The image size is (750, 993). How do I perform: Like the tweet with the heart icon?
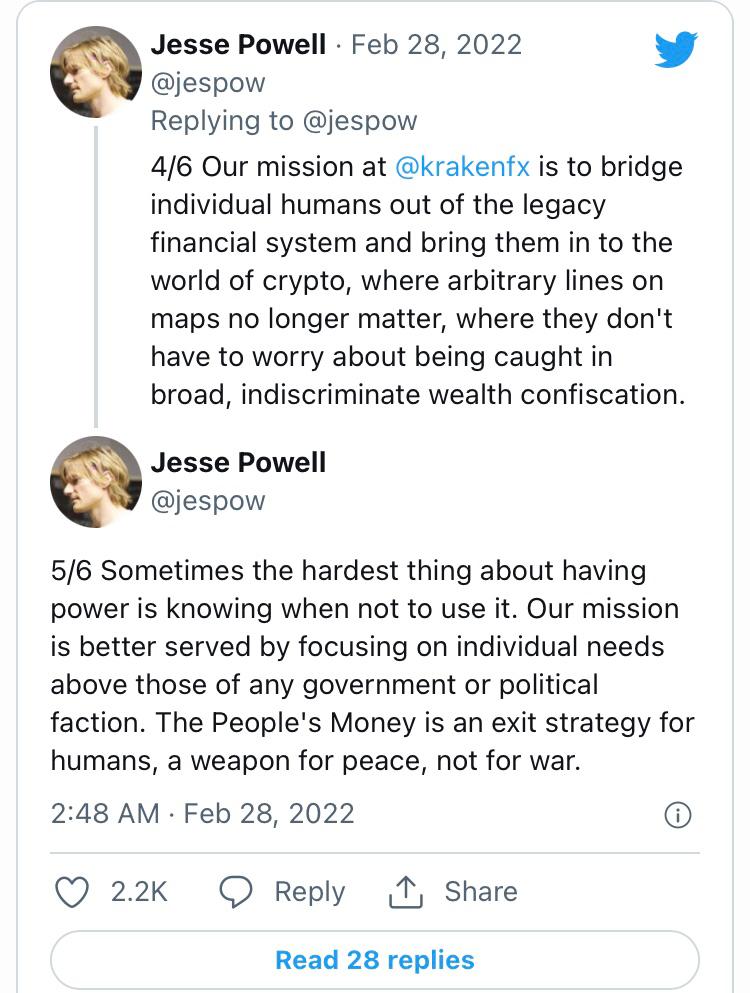coord(72,891)
